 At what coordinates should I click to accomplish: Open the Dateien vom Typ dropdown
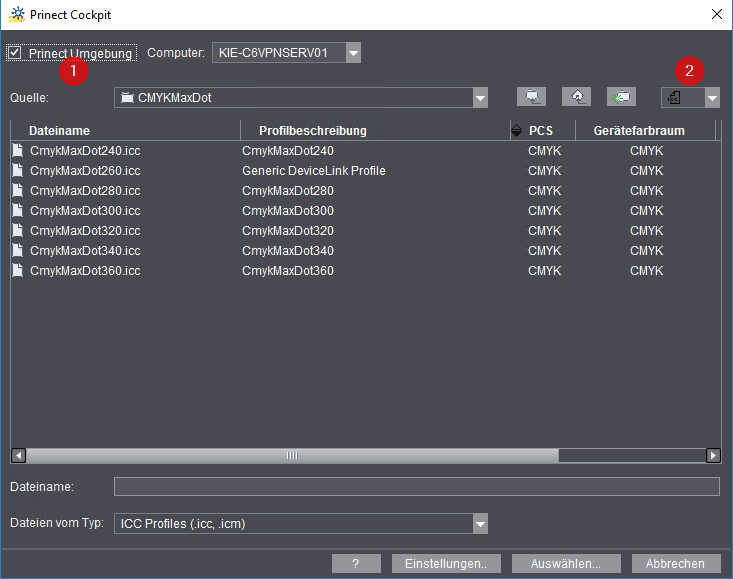[x=480, y=523]
